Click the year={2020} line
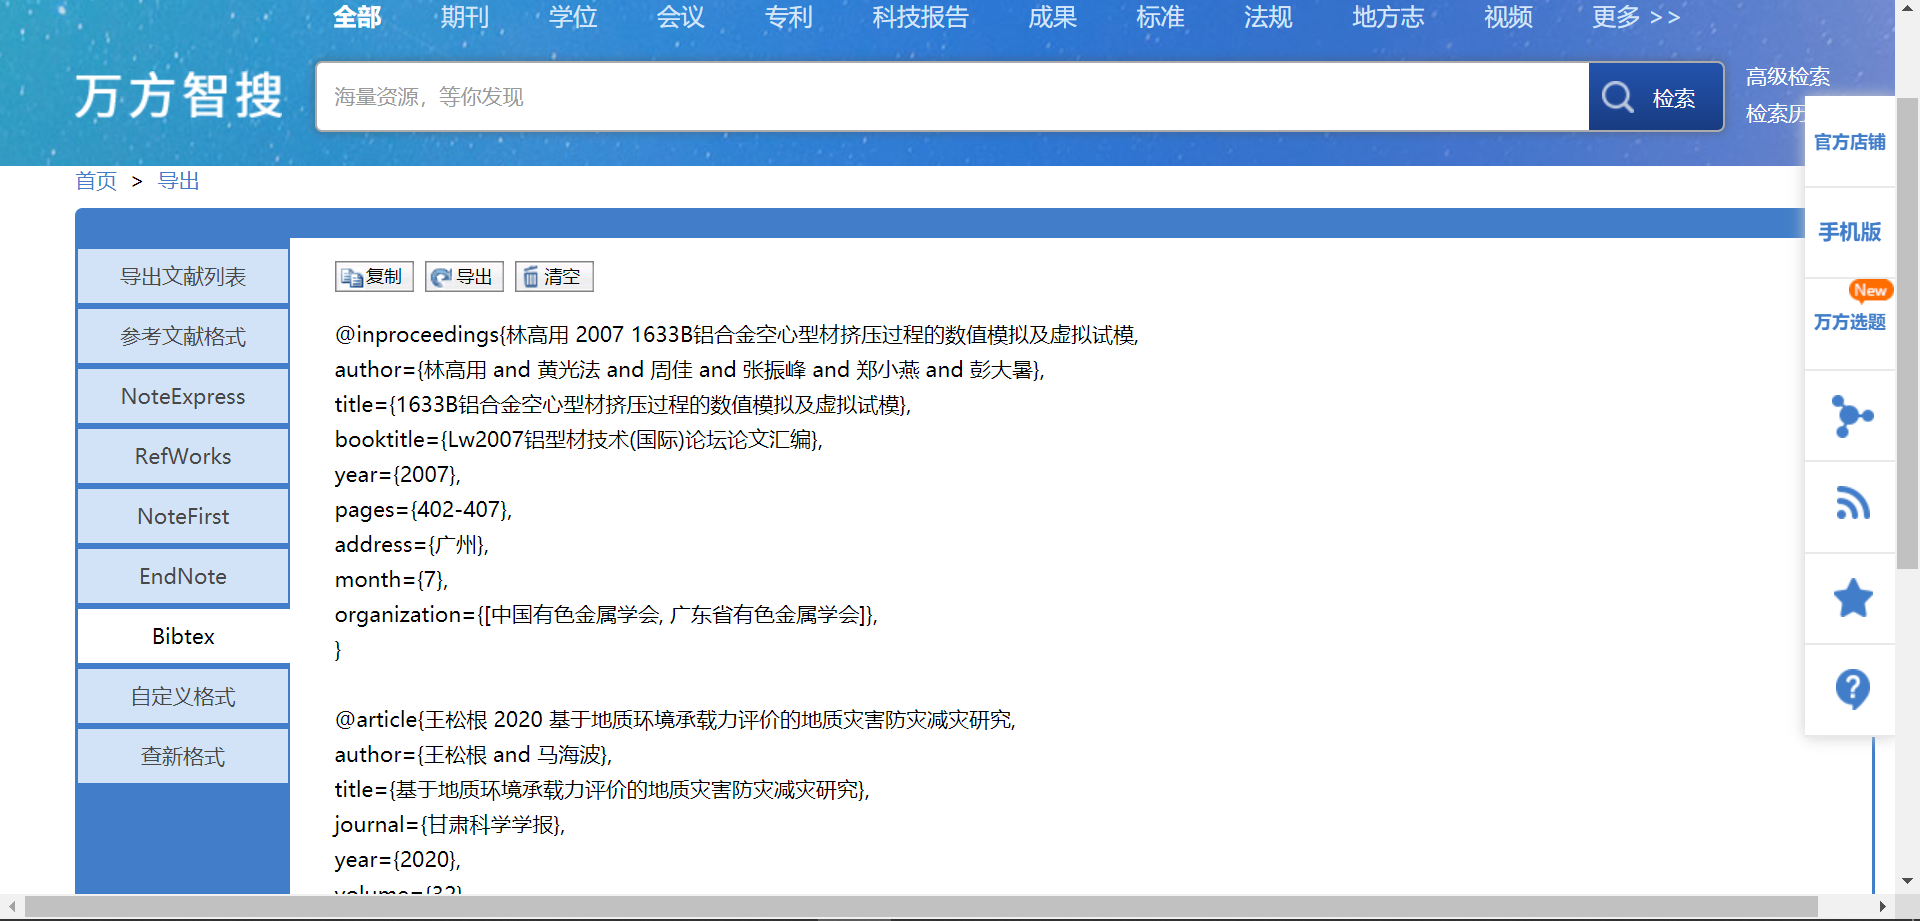 pyautogui.click(x=398, y=860)
